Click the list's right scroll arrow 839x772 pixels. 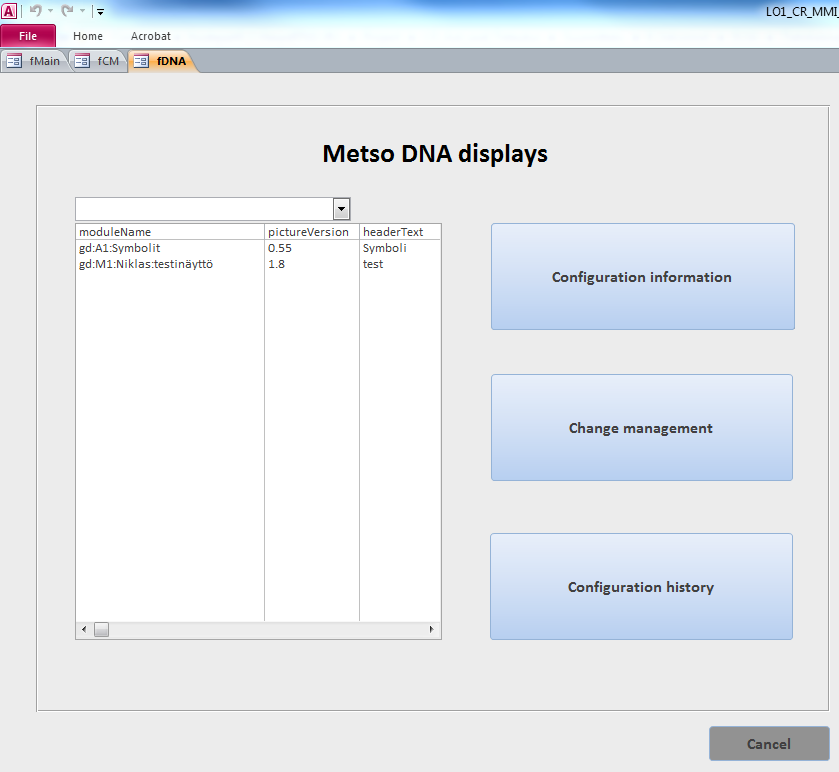(431, 629)
